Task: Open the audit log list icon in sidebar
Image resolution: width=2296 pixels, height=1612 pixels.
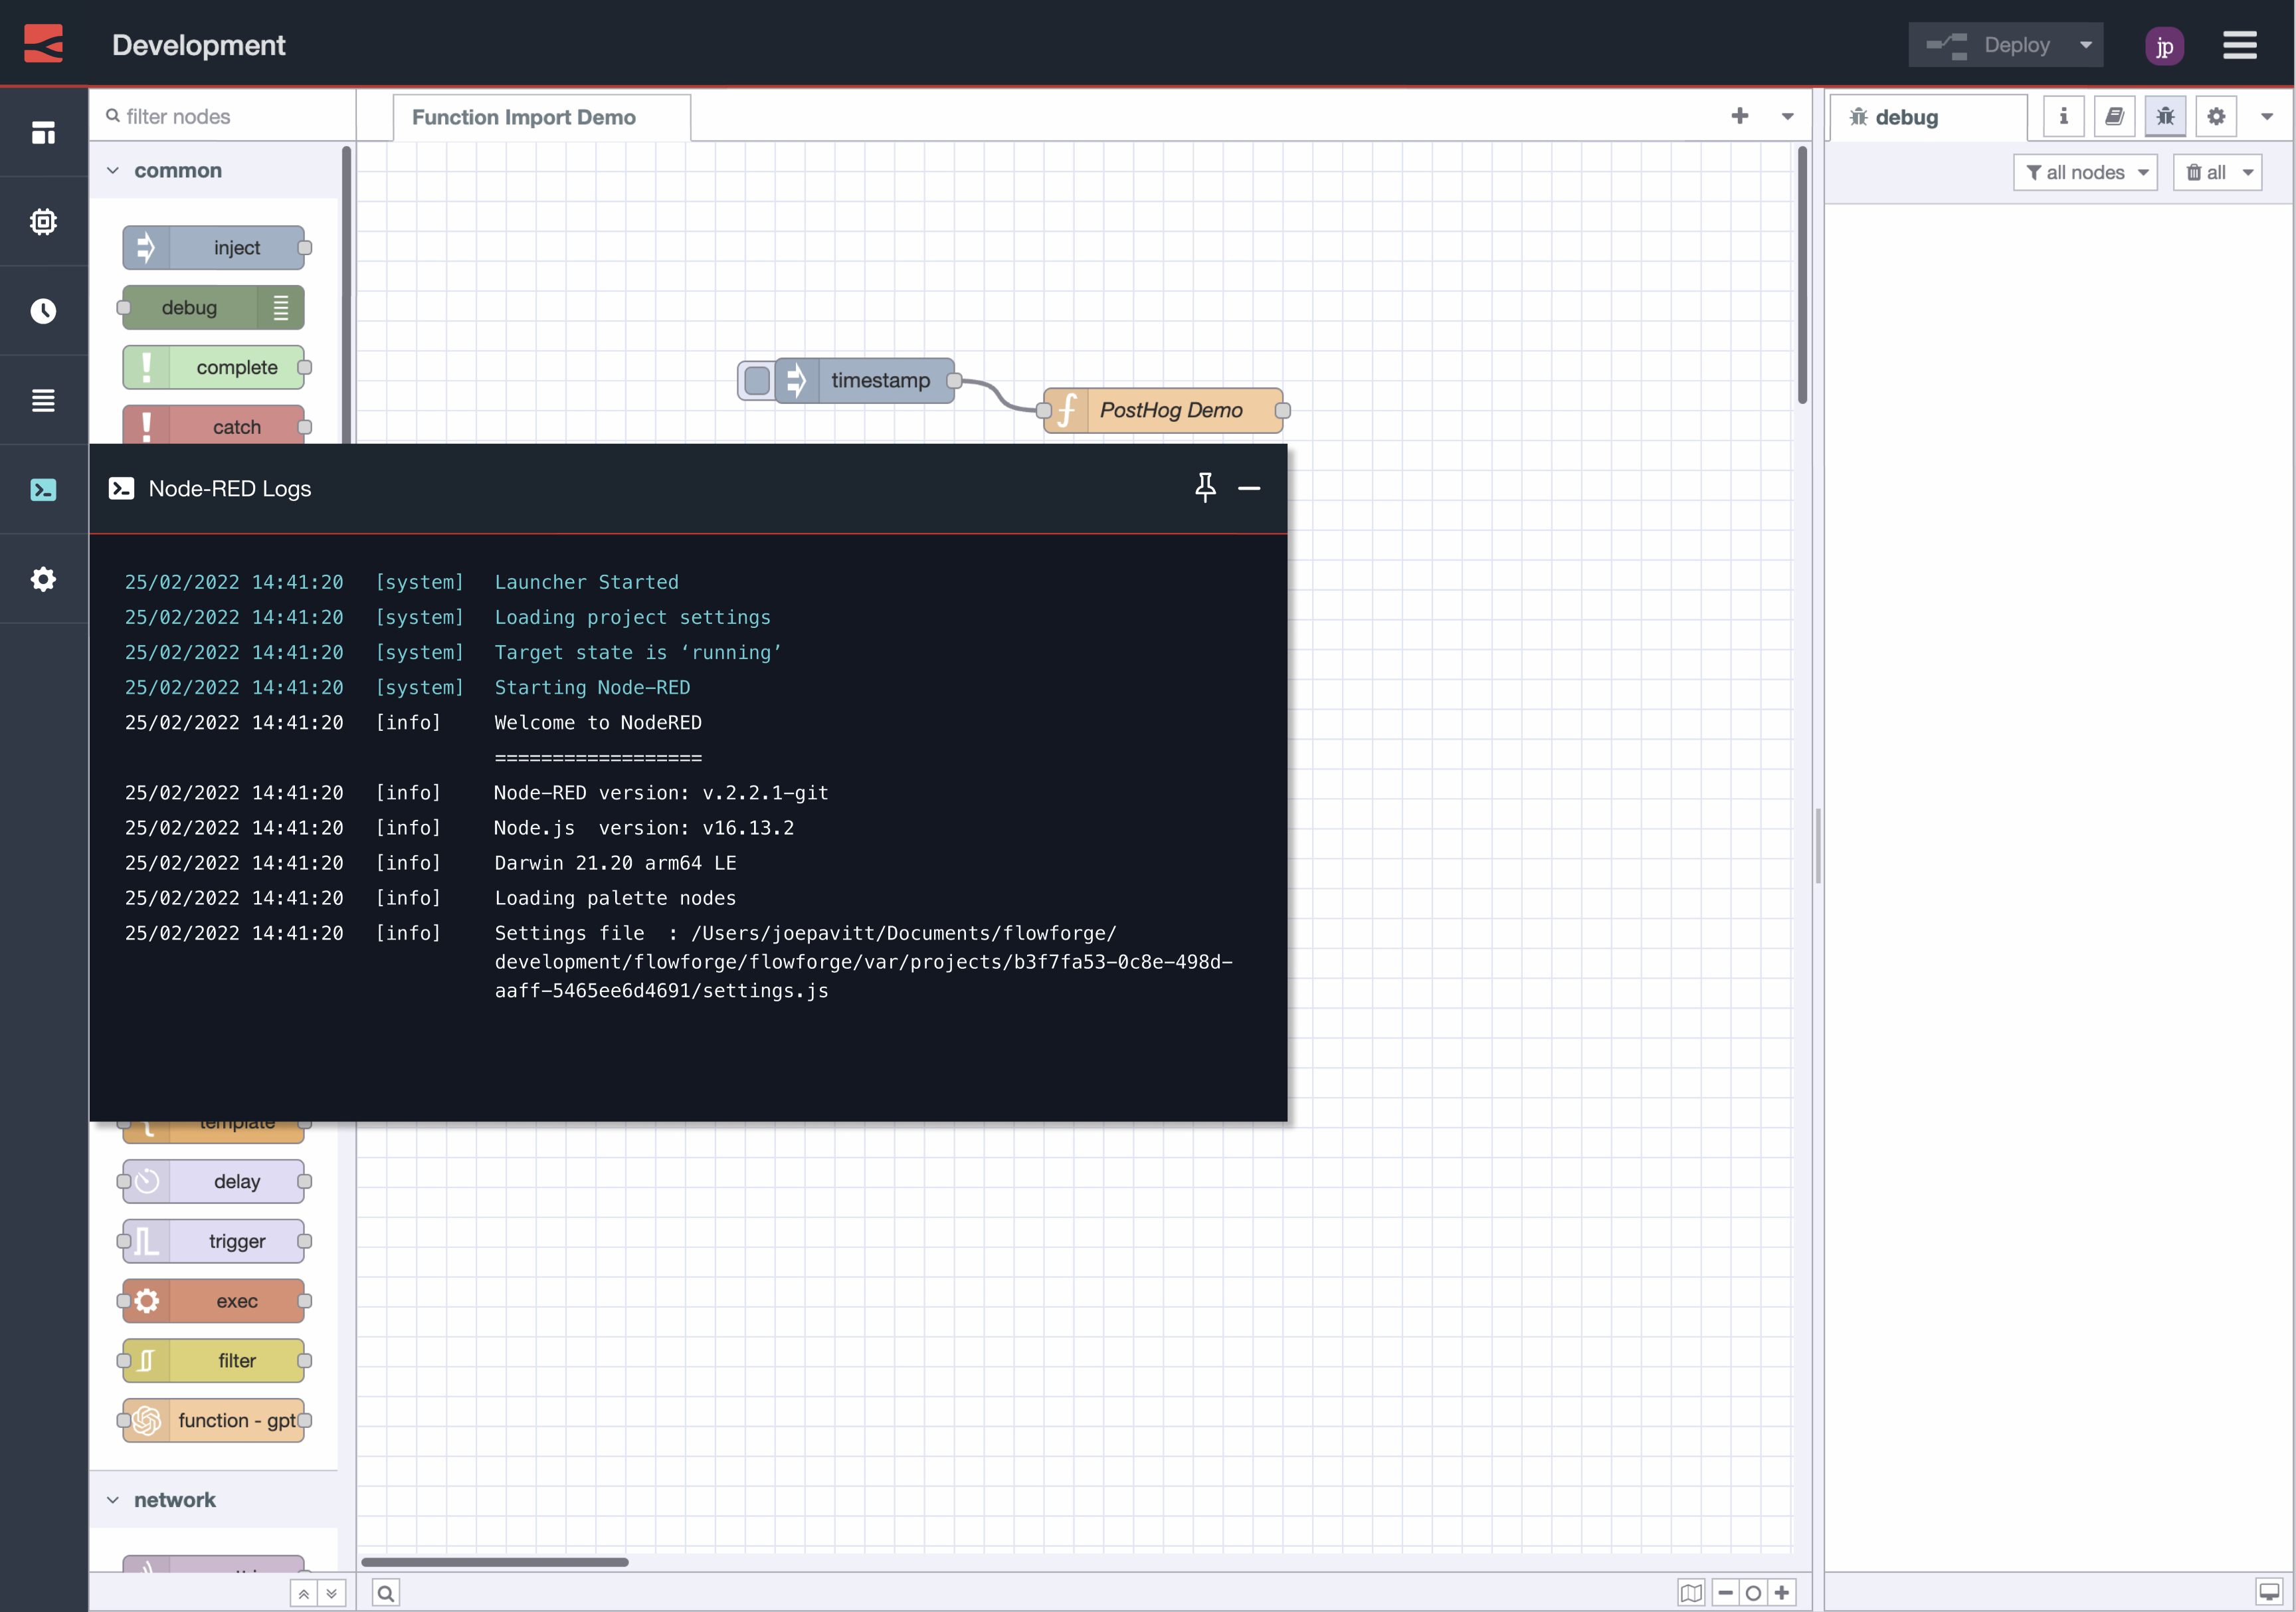Action: [44, 400]
